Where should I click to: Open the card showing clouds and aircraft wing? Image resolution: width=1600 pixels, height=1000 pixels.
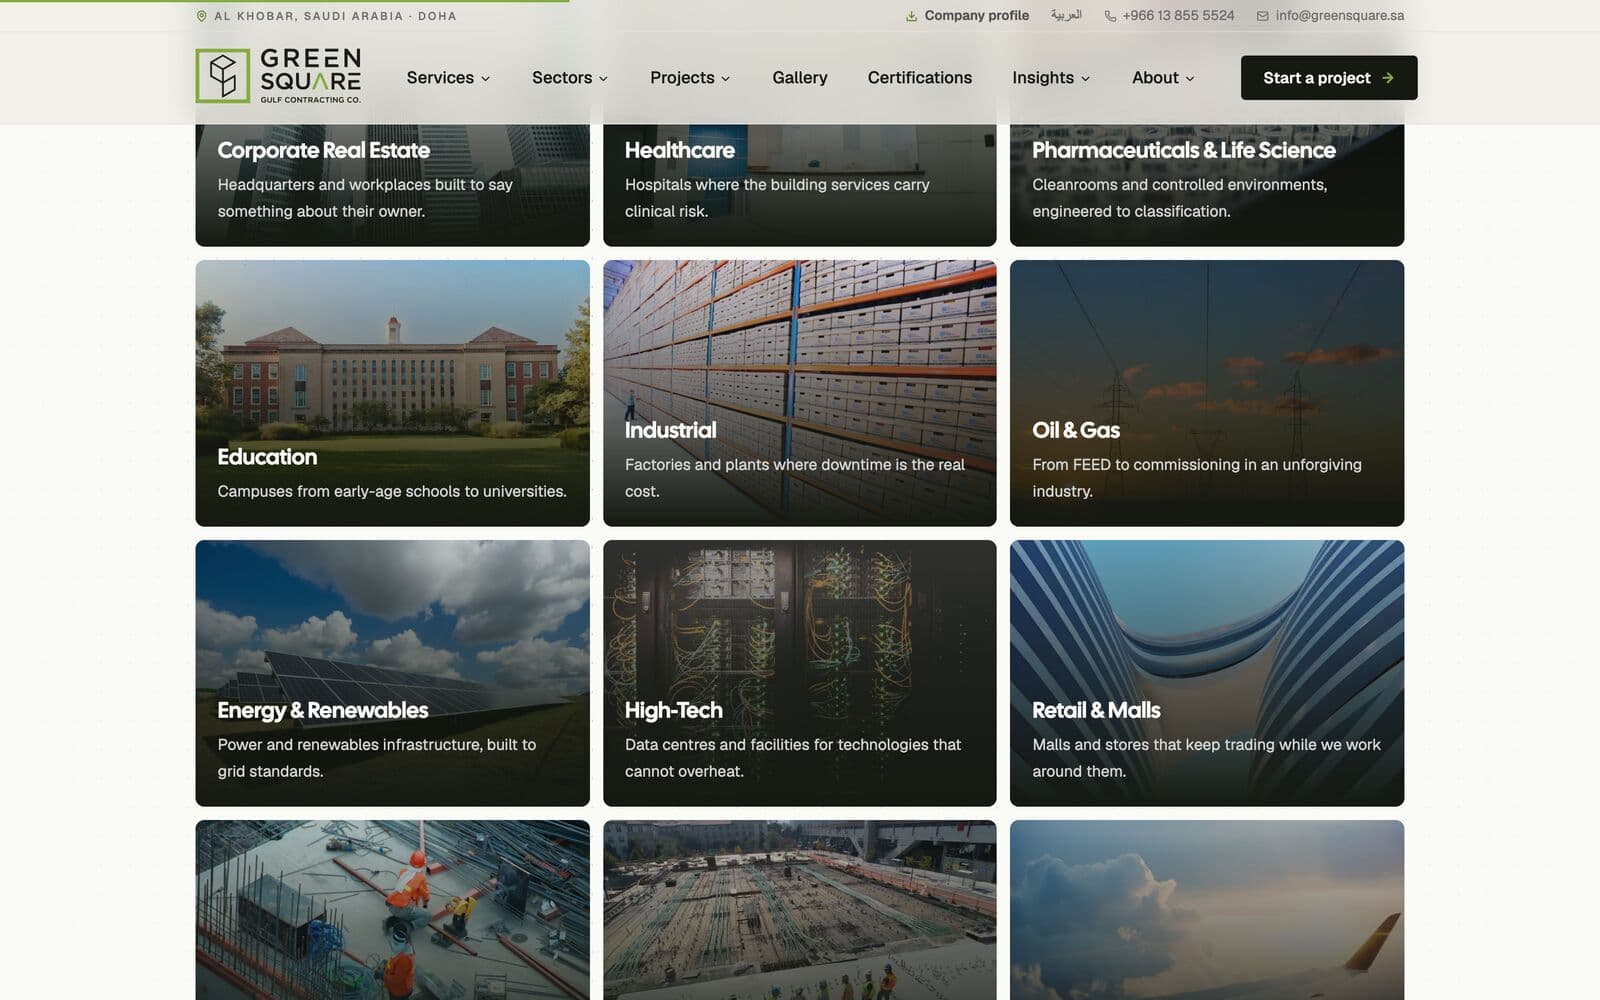1207,910
